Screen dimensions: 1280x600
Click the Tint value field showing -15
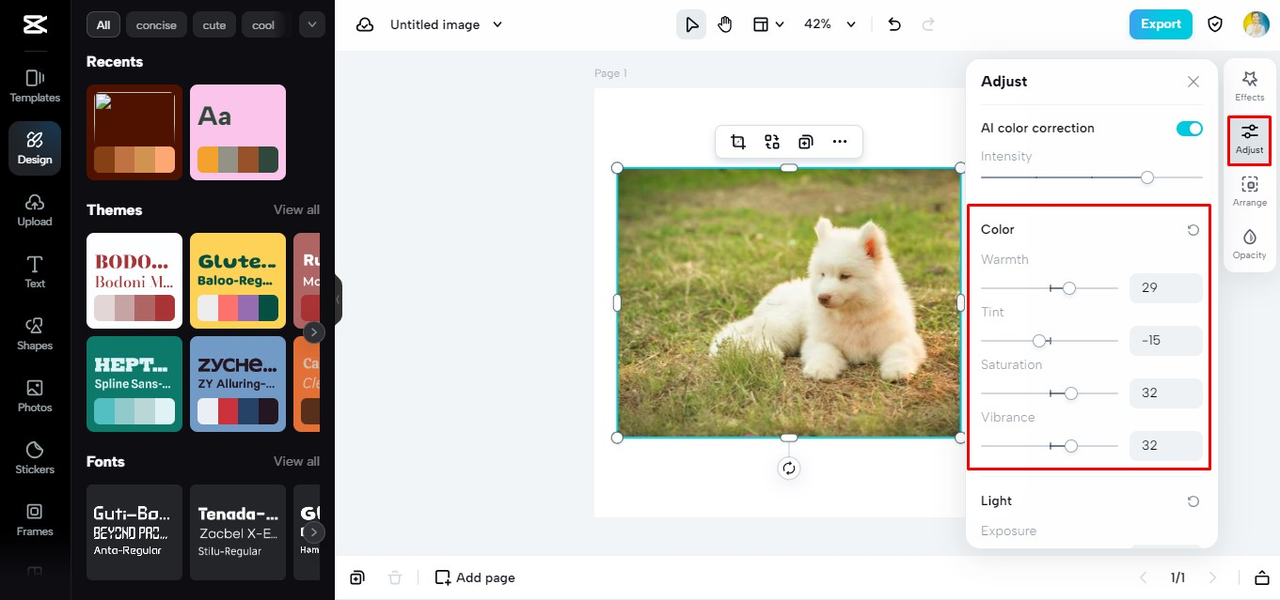pos(1165,340)
